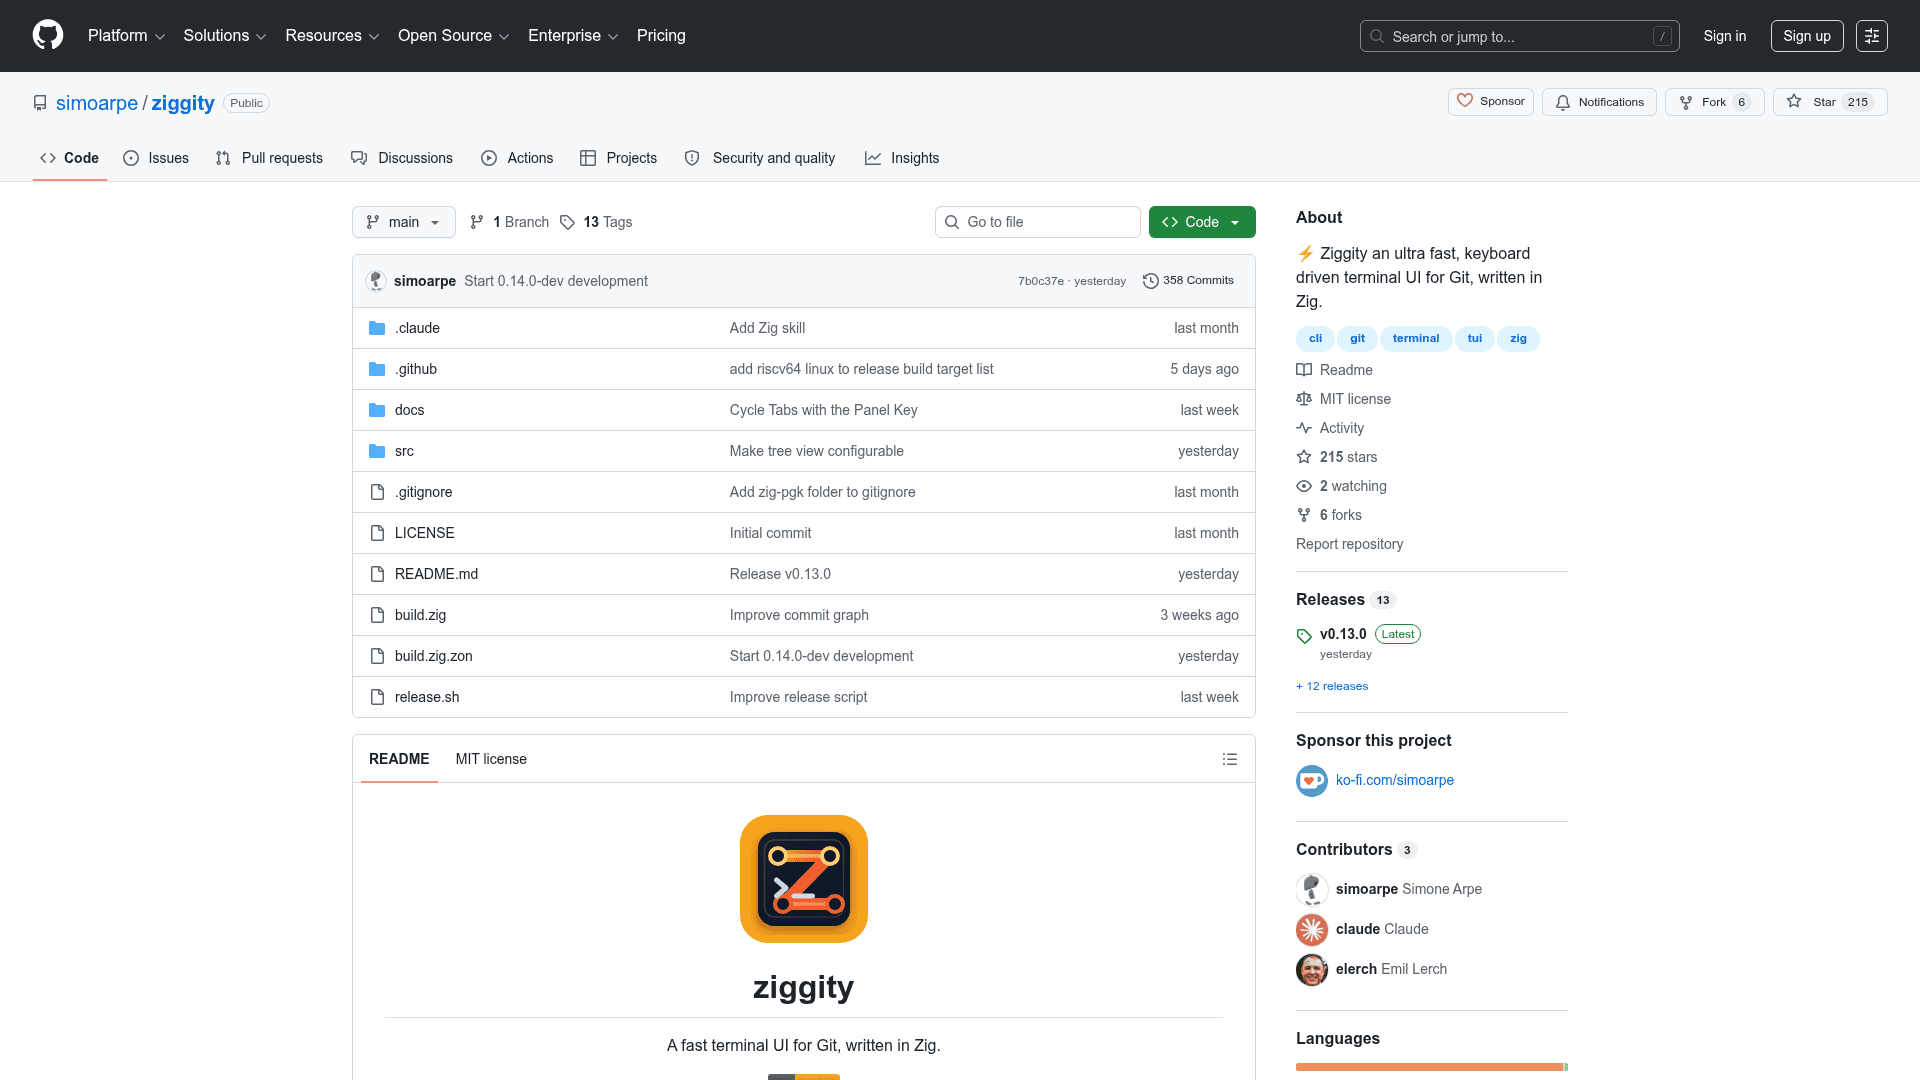The width and height of the screenshot is (1920, 1080).
Task: Click the simoarpe owner link in the title
Action: (97, 103)
